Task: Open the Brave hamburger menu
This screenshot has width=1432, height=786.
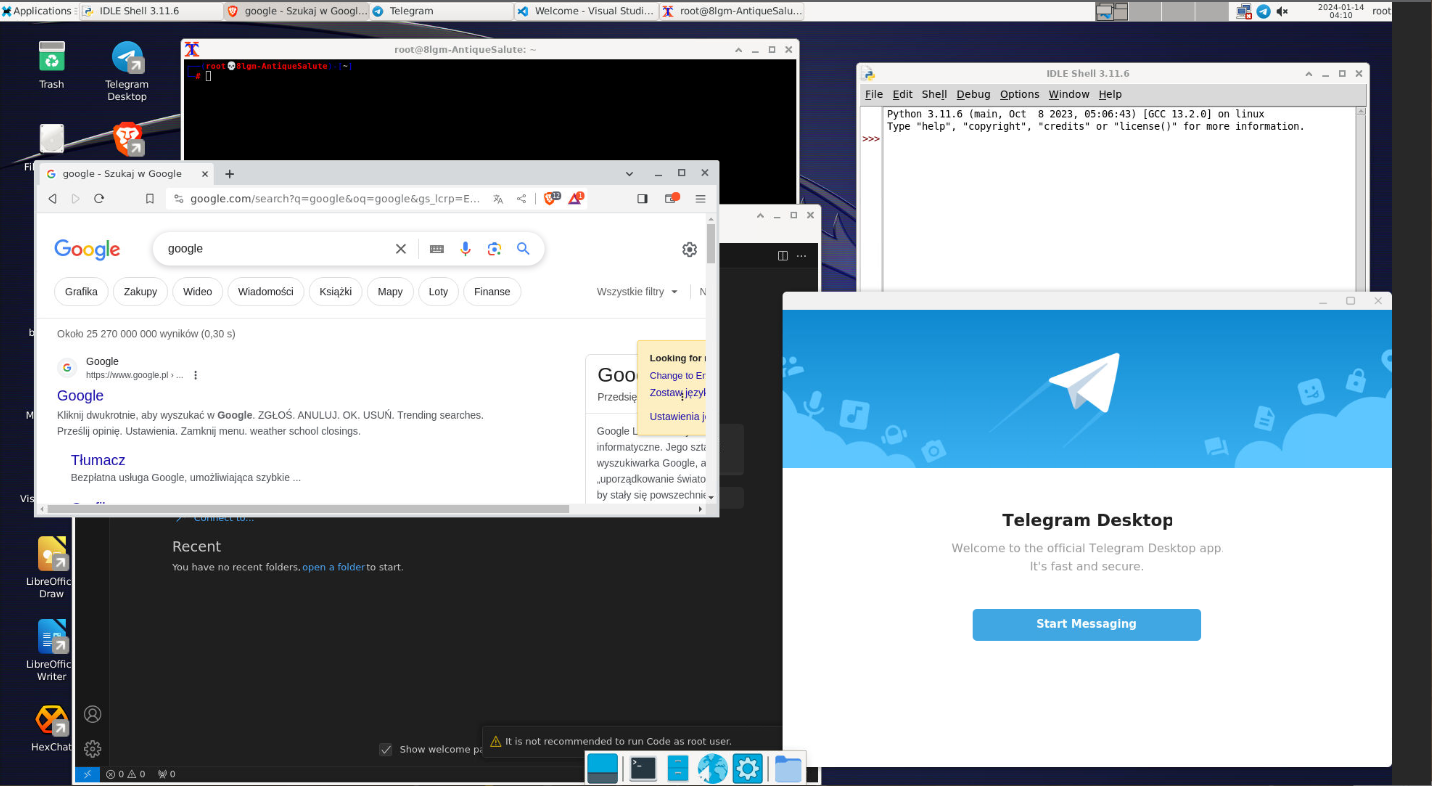Action: point(701,199)
